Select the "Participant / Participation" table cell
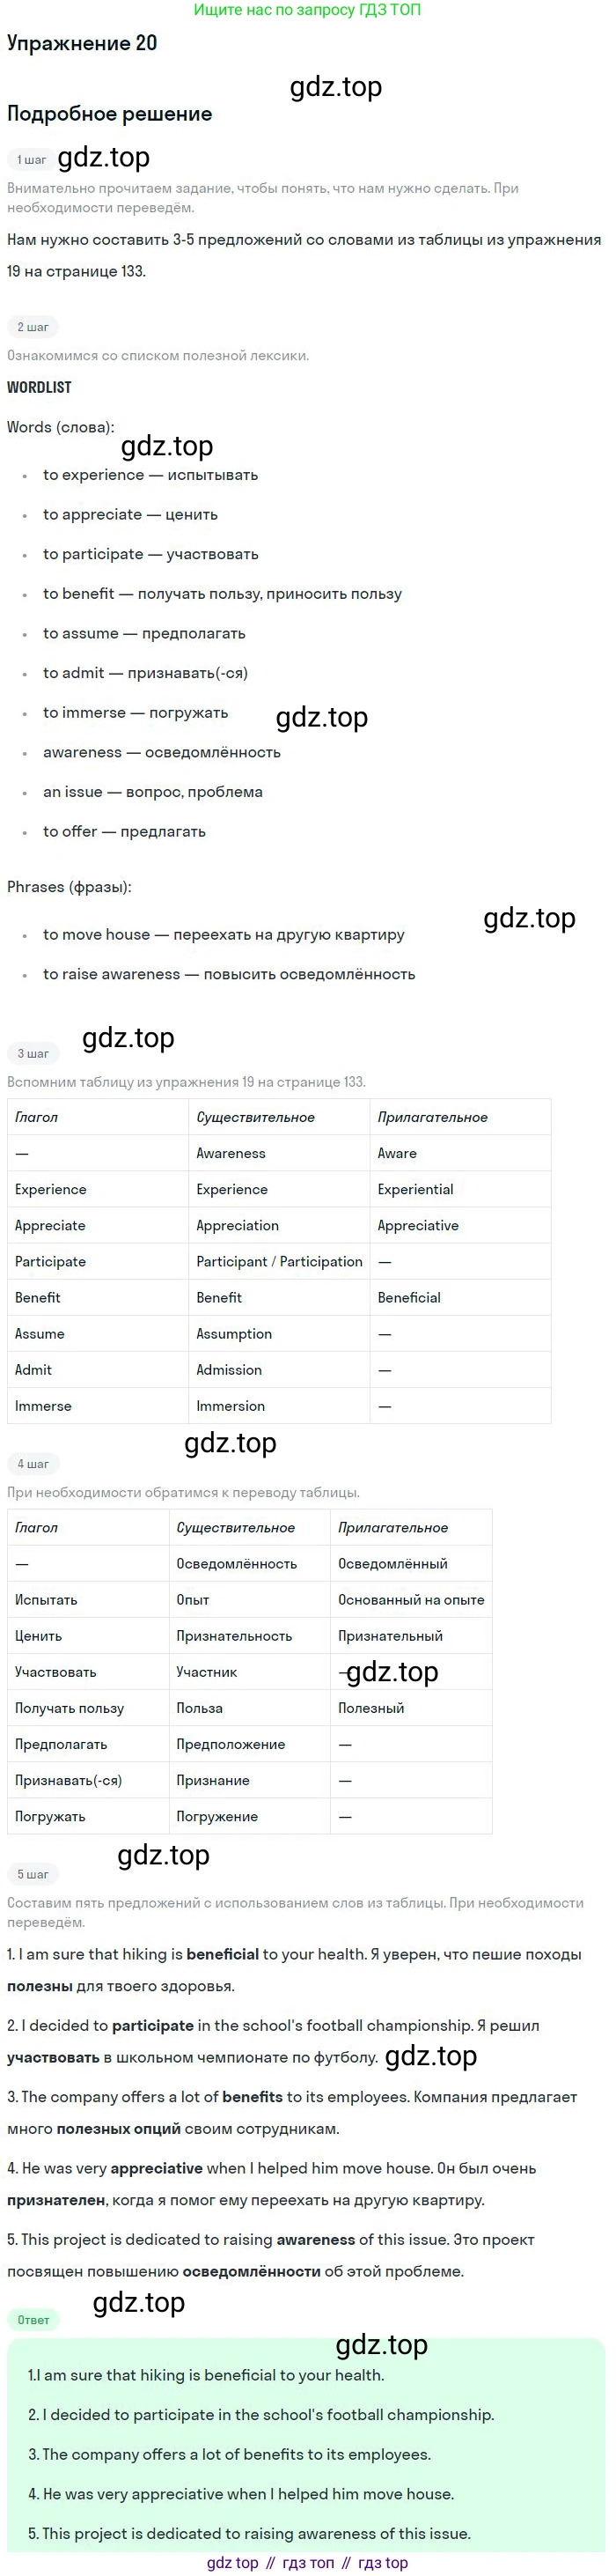Viewport: 616px width, 2576px height. point(279,1261)
